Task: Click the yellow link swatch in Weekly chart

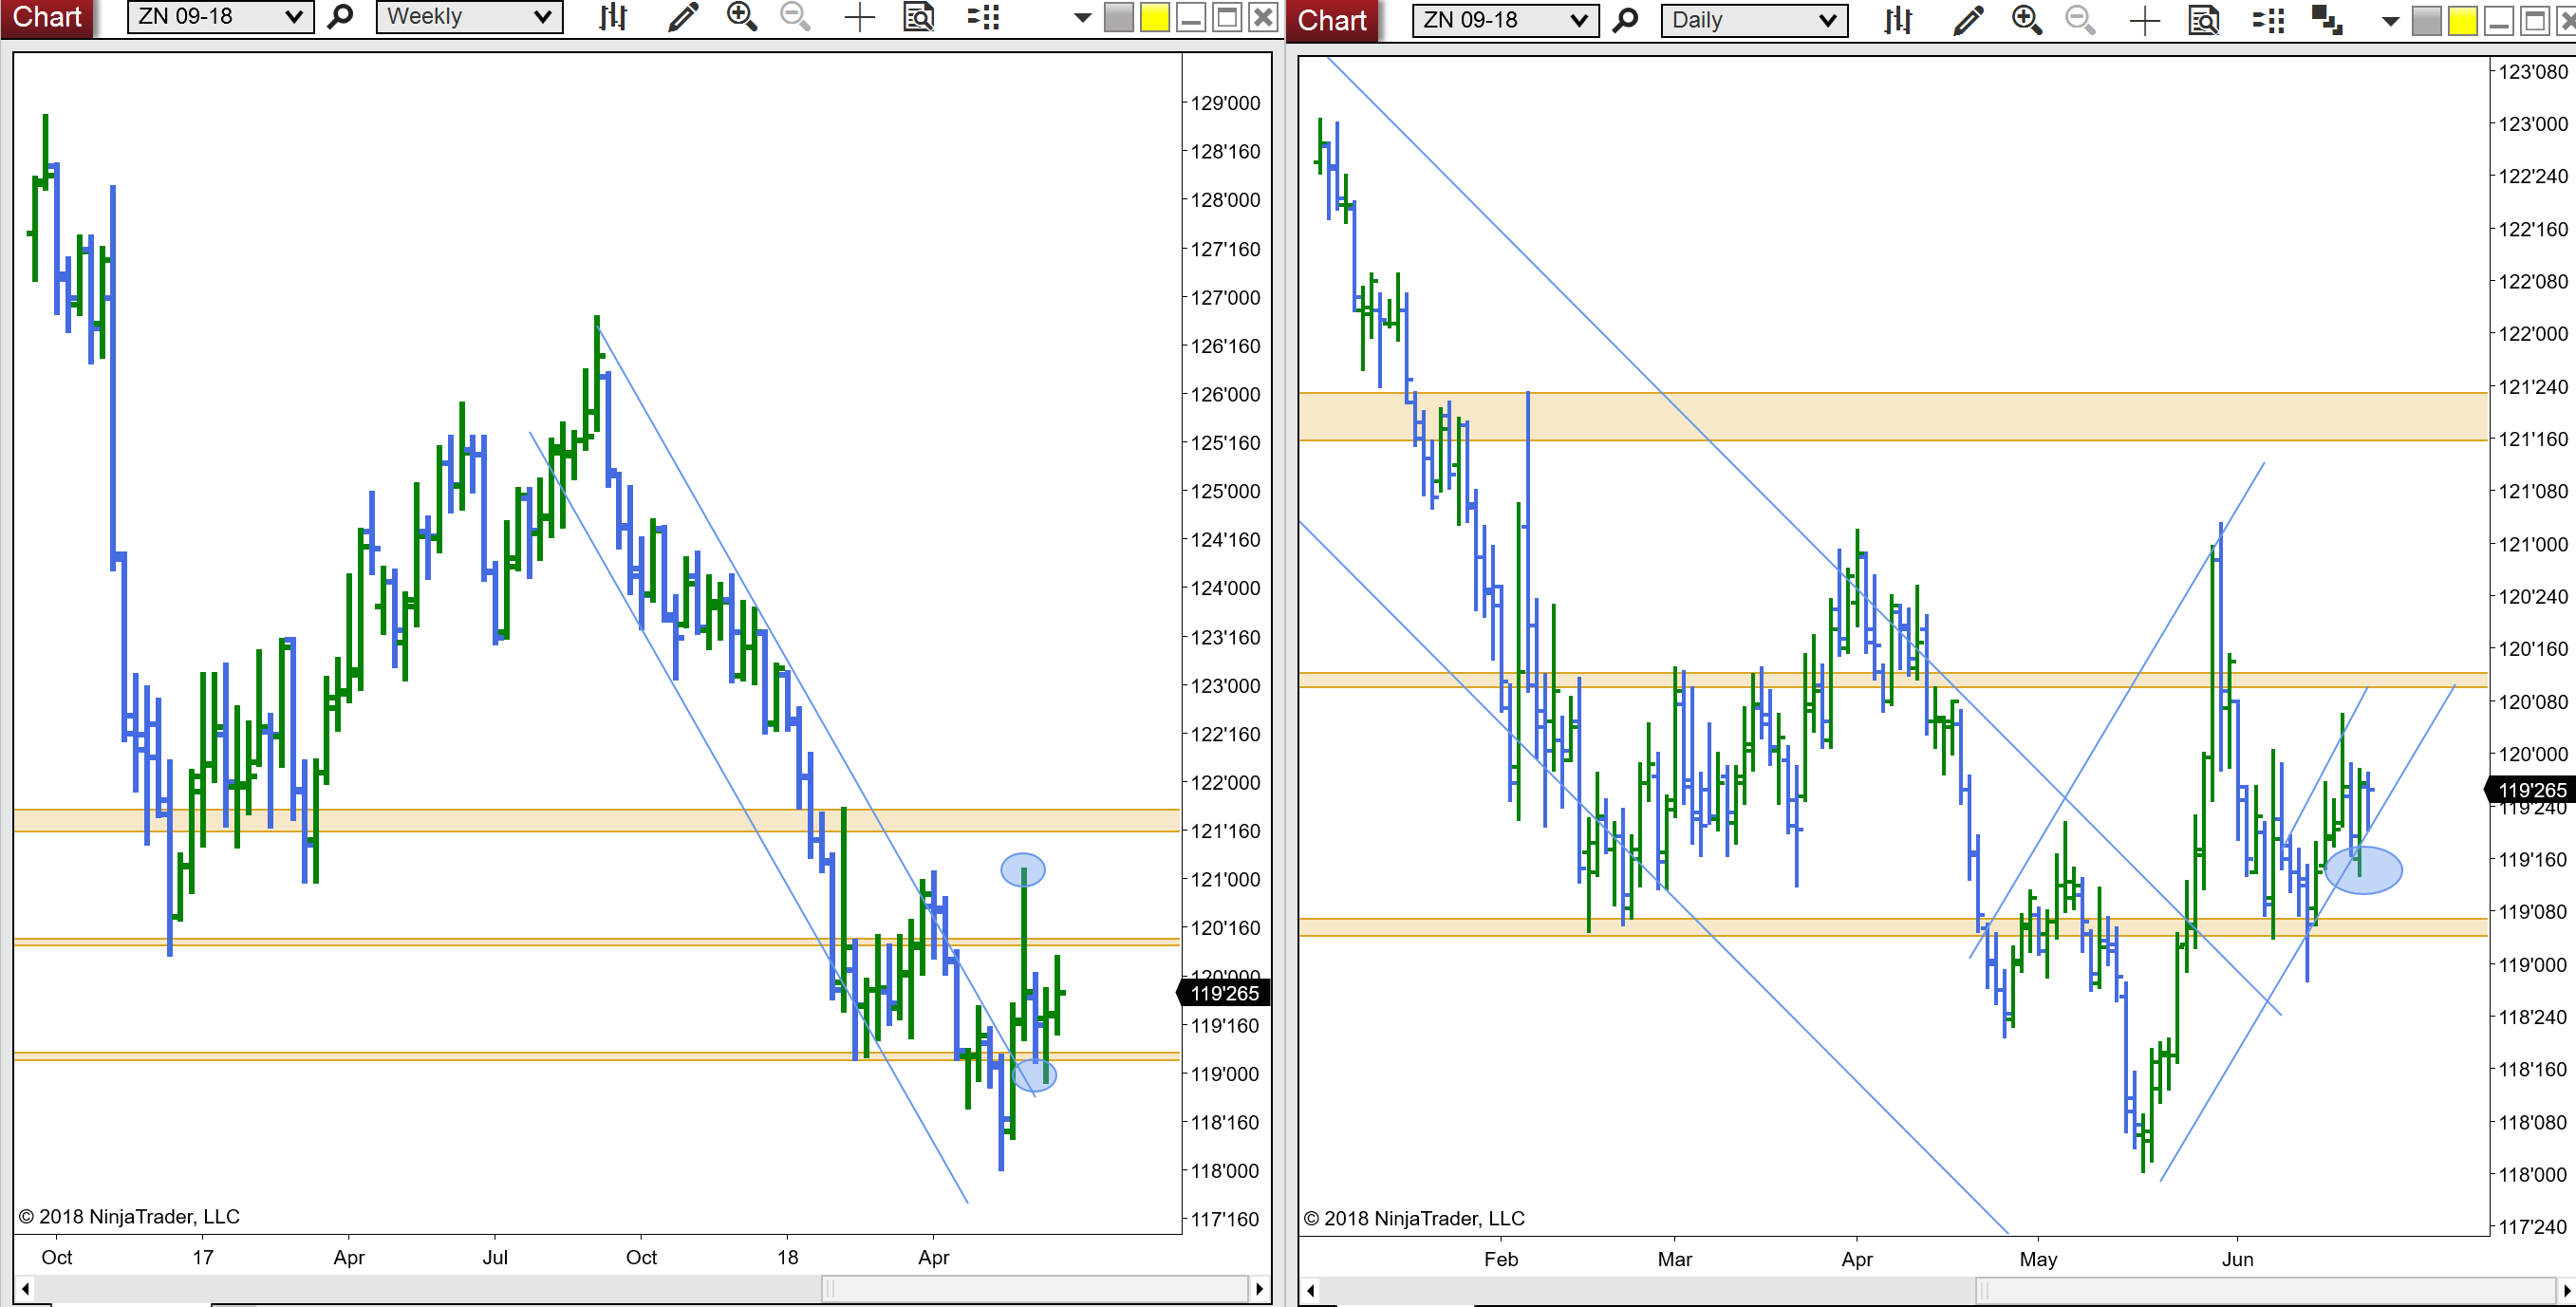Action: tap(1155, 17)
